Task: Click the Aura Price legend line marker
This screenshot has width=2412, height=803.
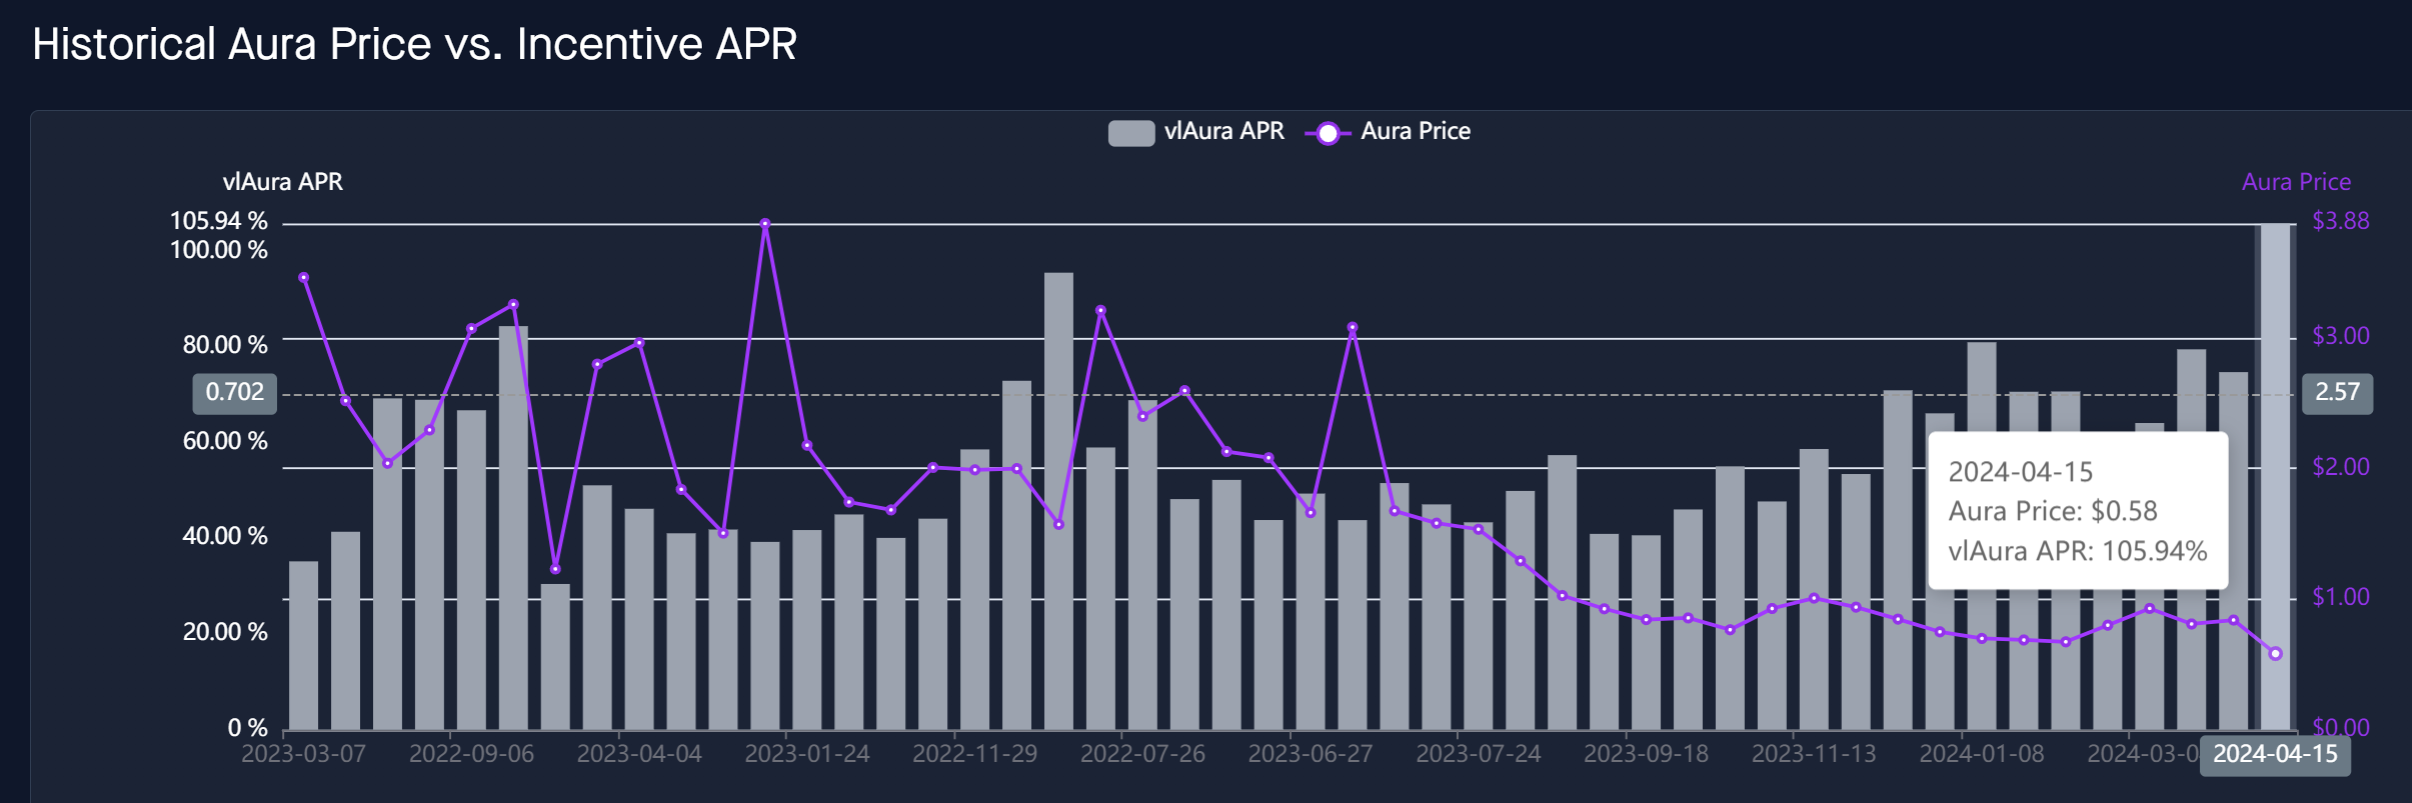Action: tap(1327, 133)
